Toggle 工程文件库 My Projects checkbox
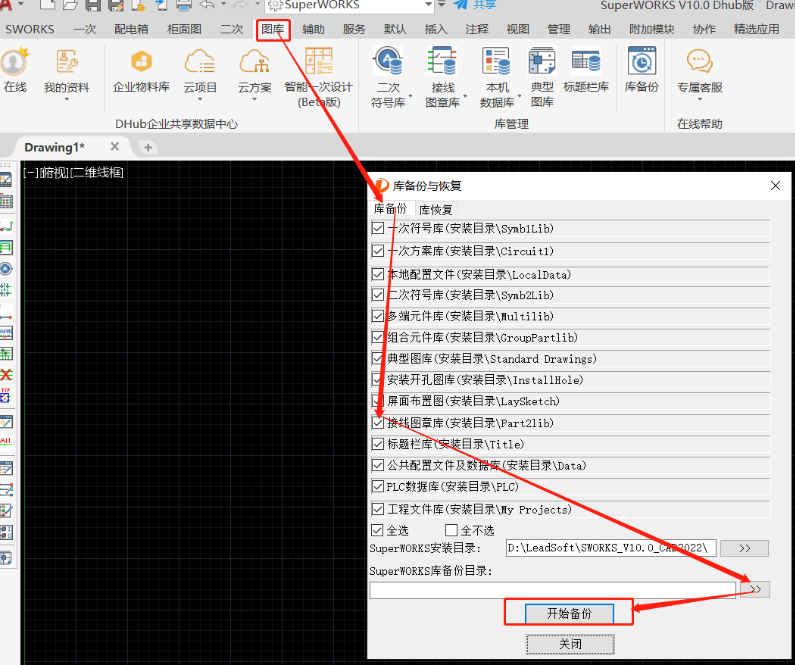 (378, 508)
